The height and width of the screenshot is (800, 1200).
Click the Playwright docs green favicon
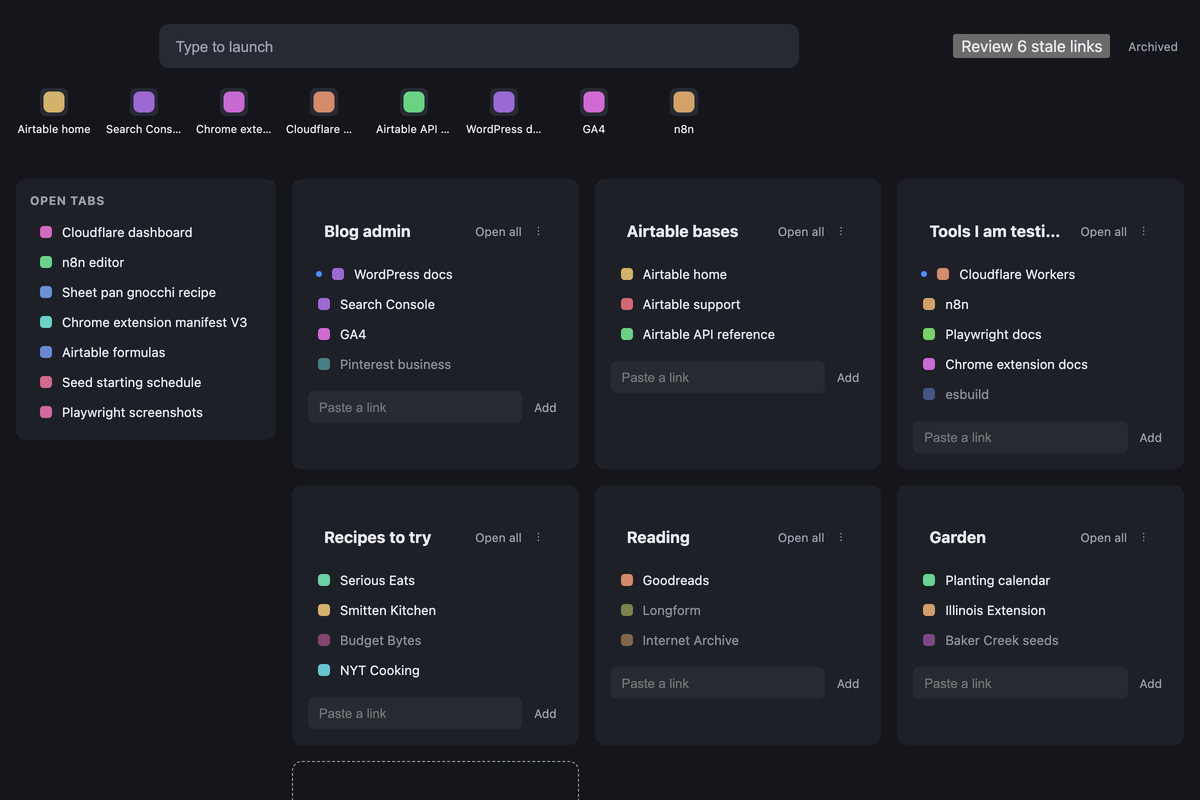tap(929, 334)
